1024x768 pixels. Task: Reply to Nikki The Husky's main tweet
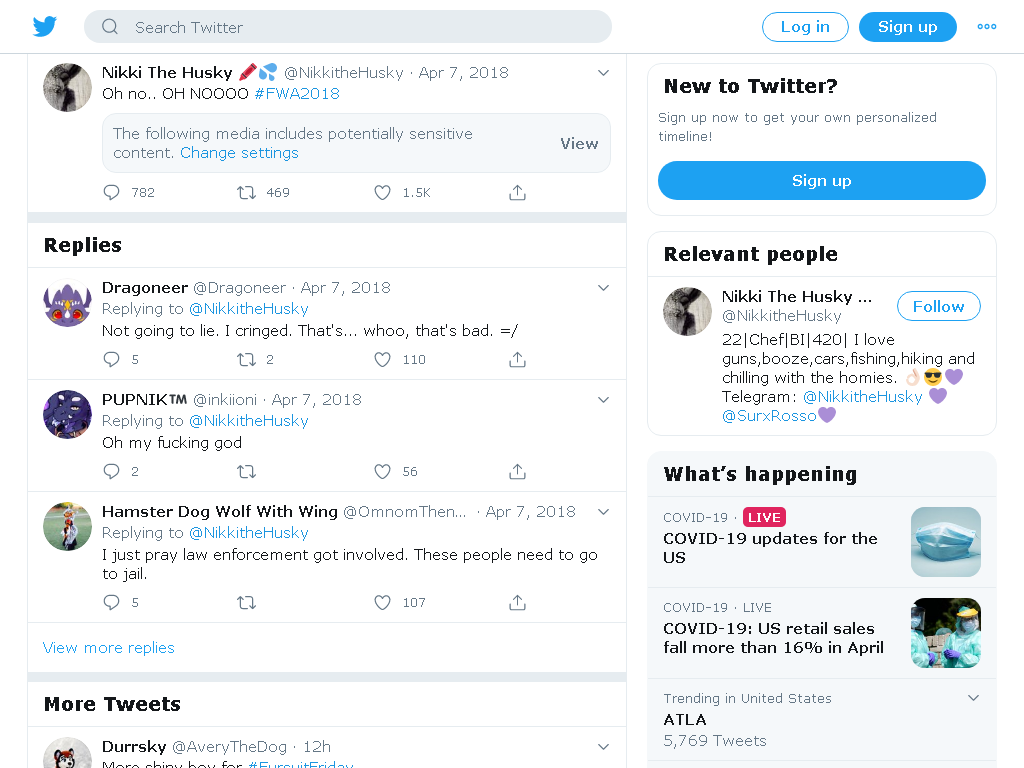(x=112, y=193)
